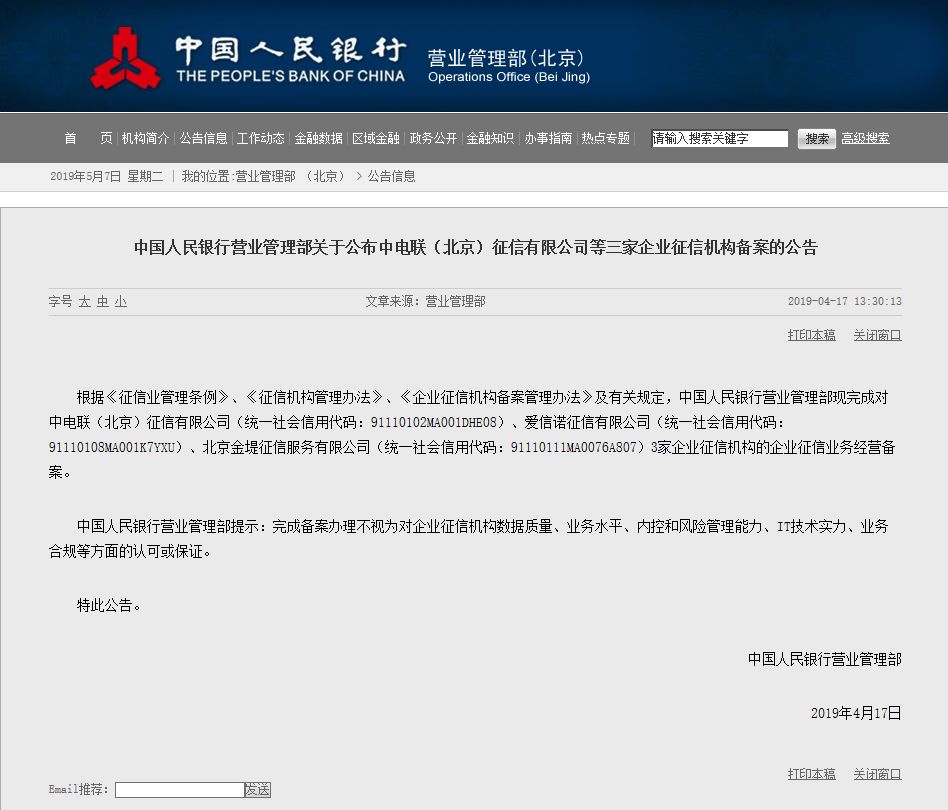Image resolution: width=948 pixels, height=810 pixels.
Task: Go to the 热点专题 menu item
Action: 605,138
